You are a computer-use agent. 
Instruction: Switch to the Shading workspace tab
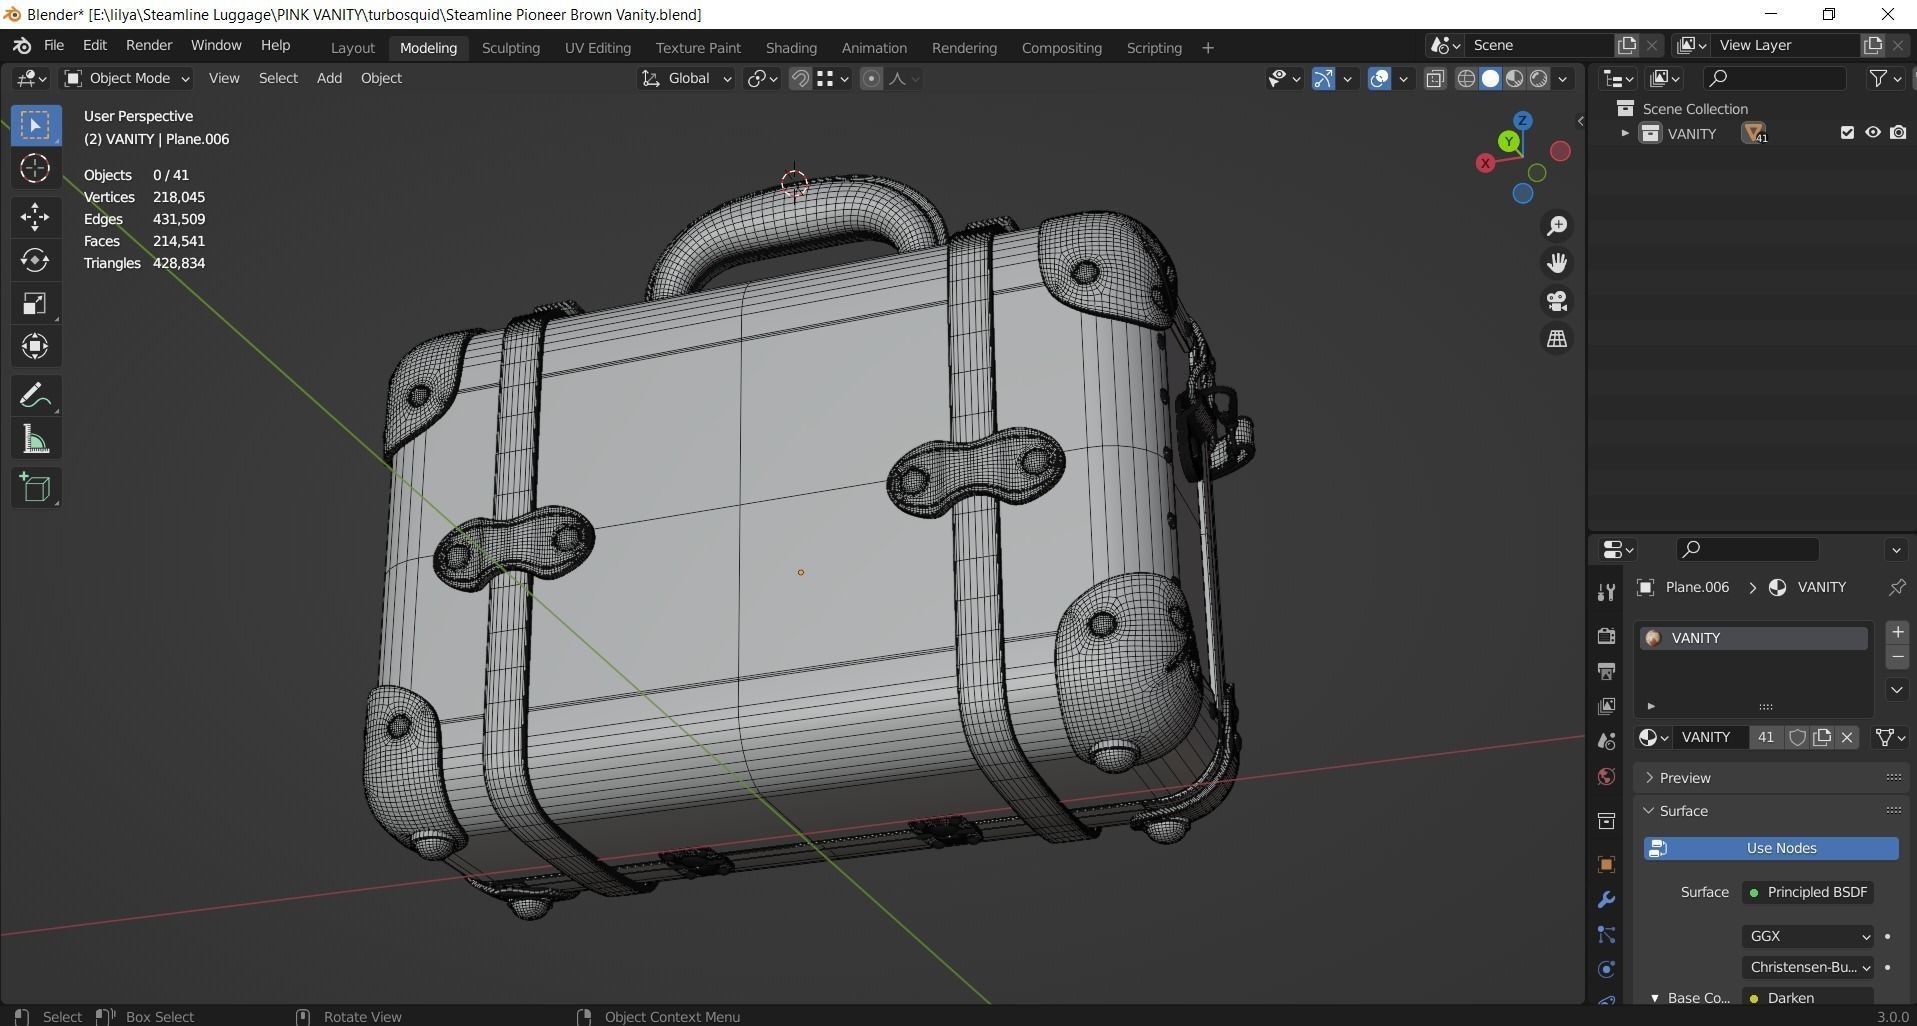click(791, 48)
